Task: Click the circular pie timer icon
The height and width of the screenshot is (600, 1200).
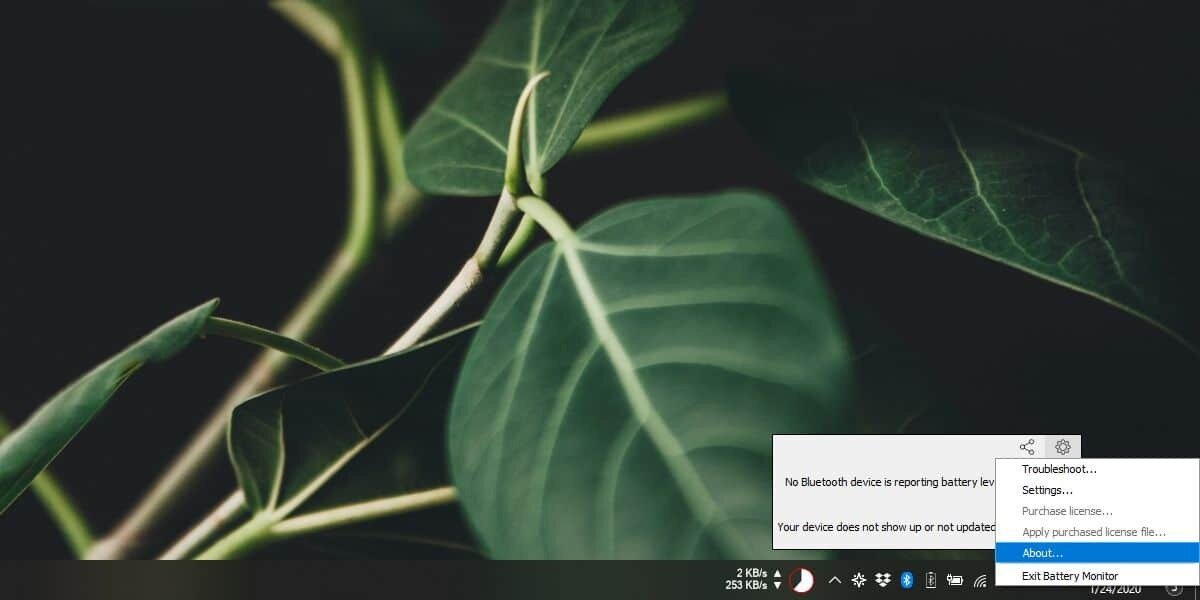Action: coord(801,580)
